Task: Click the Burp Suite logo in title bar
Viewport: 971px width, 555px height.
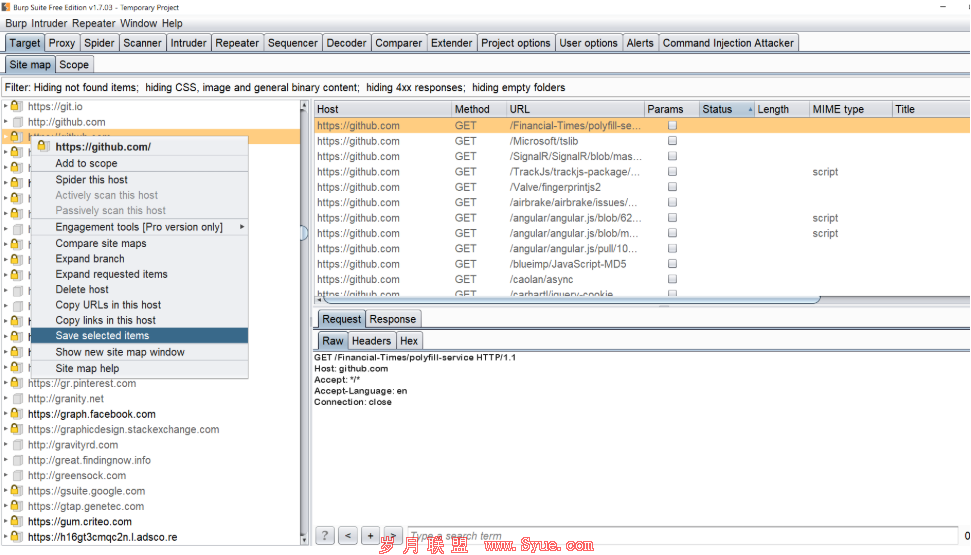Action: point(6,7)
